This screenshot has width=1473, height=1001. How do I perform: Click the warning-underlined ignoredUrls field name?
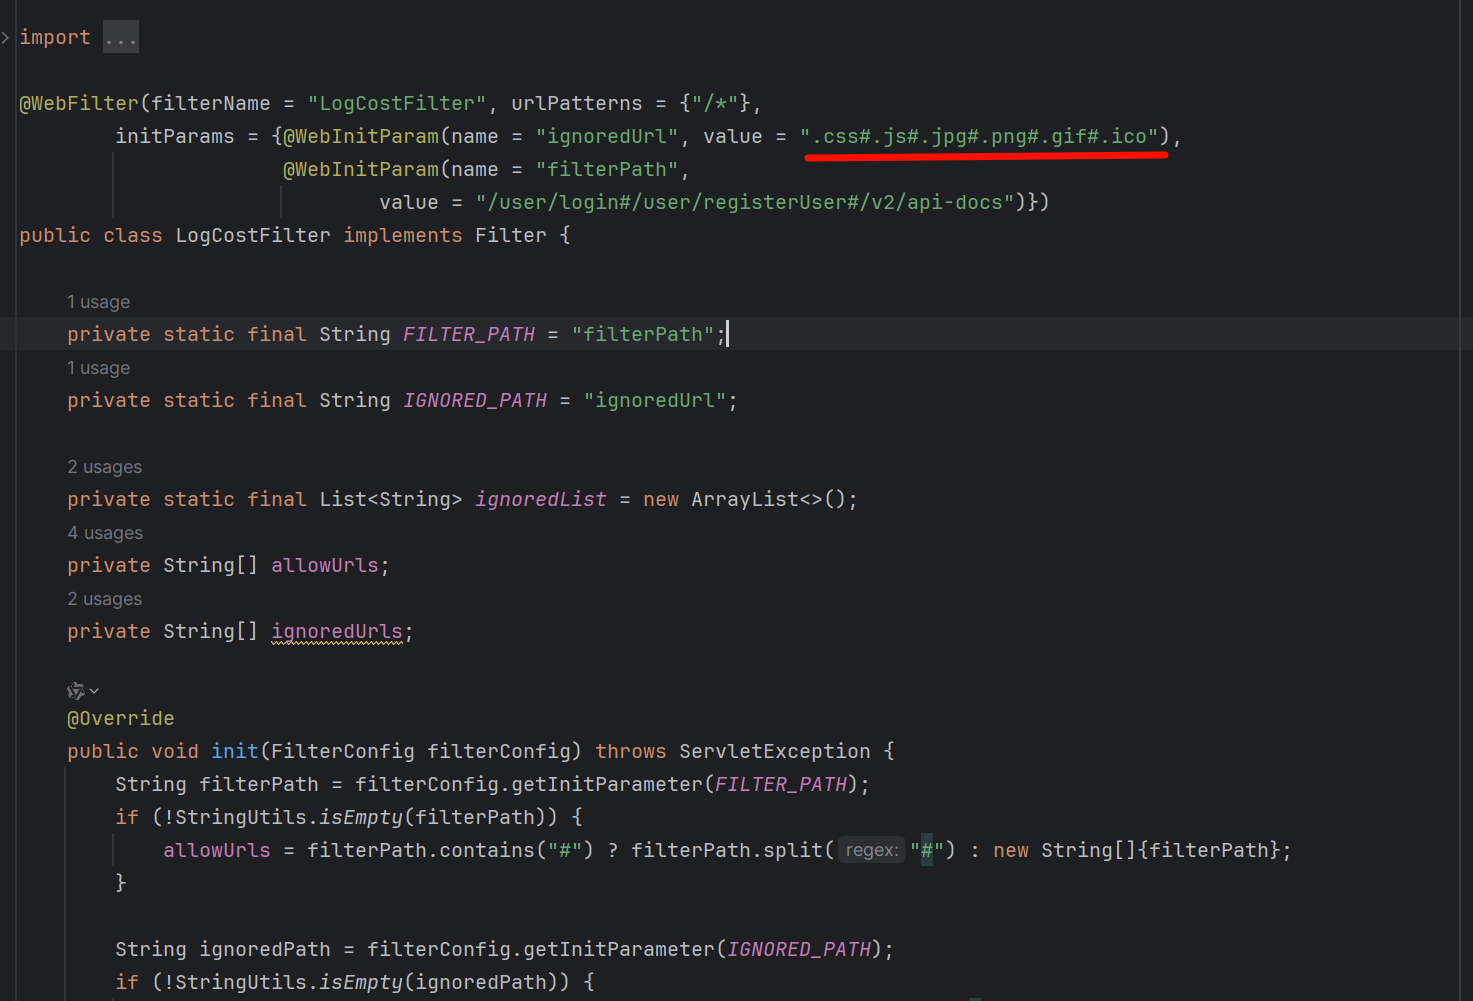tap(336, 631)
